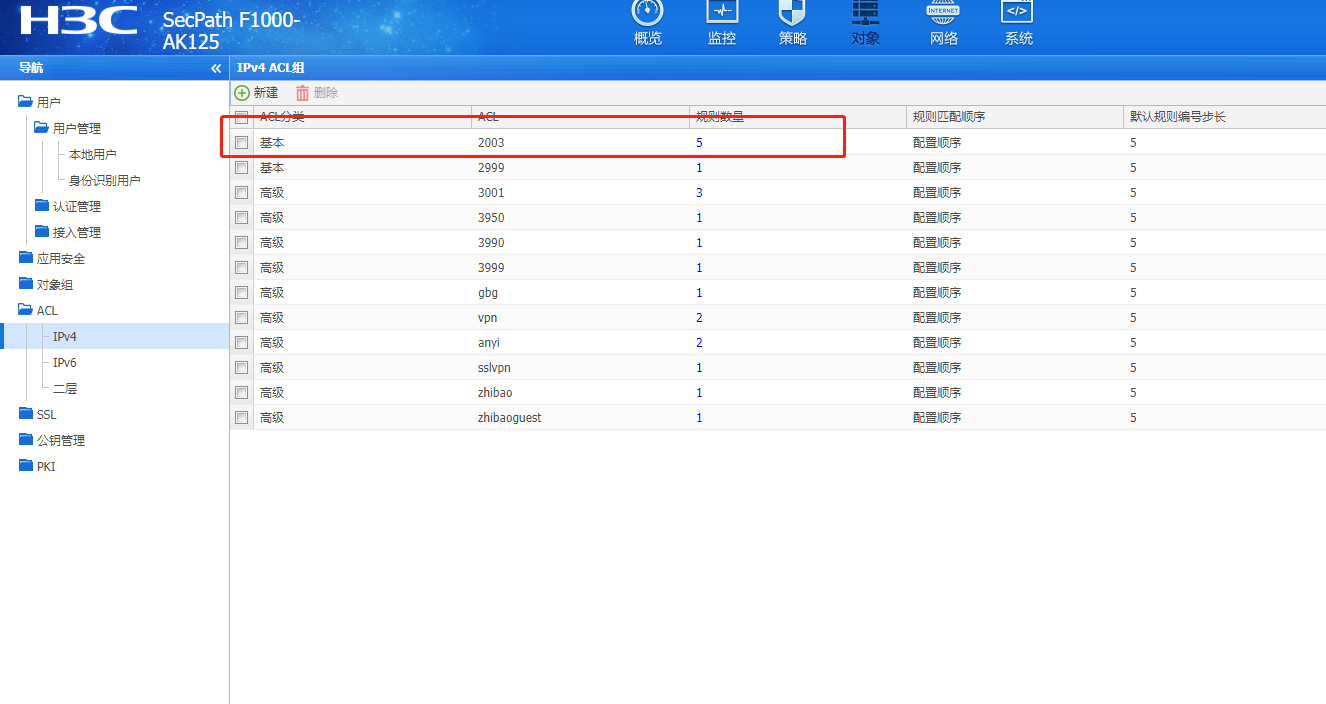
Task: Open rule count 5 for ACL 2003
Action: pos(700,143)
